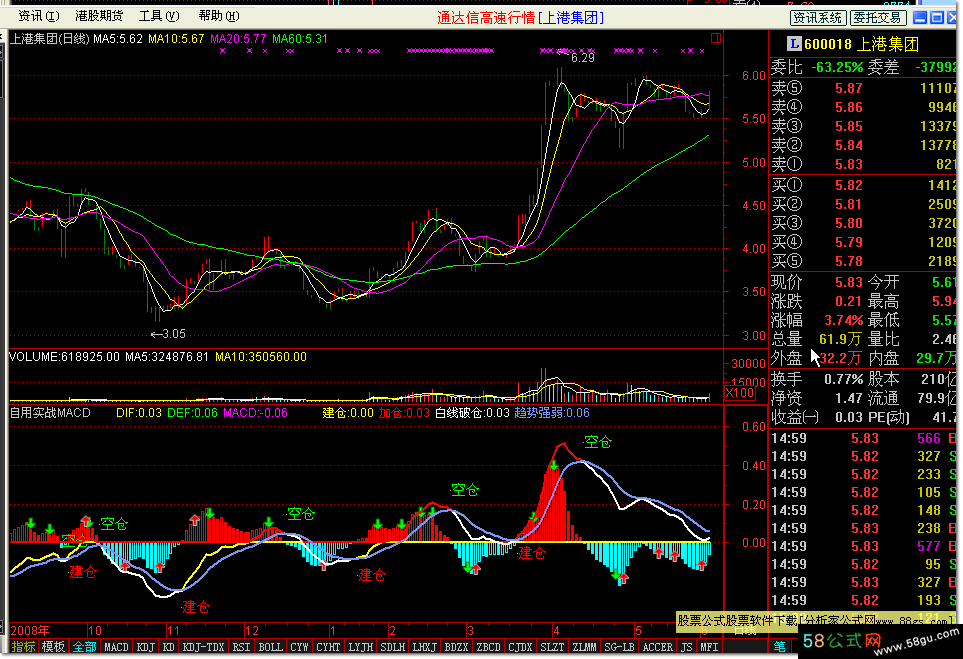Click the 2008年 marker on the time axis
The height and width of the screenshot is (659, 963).
(x=30, y=631)
